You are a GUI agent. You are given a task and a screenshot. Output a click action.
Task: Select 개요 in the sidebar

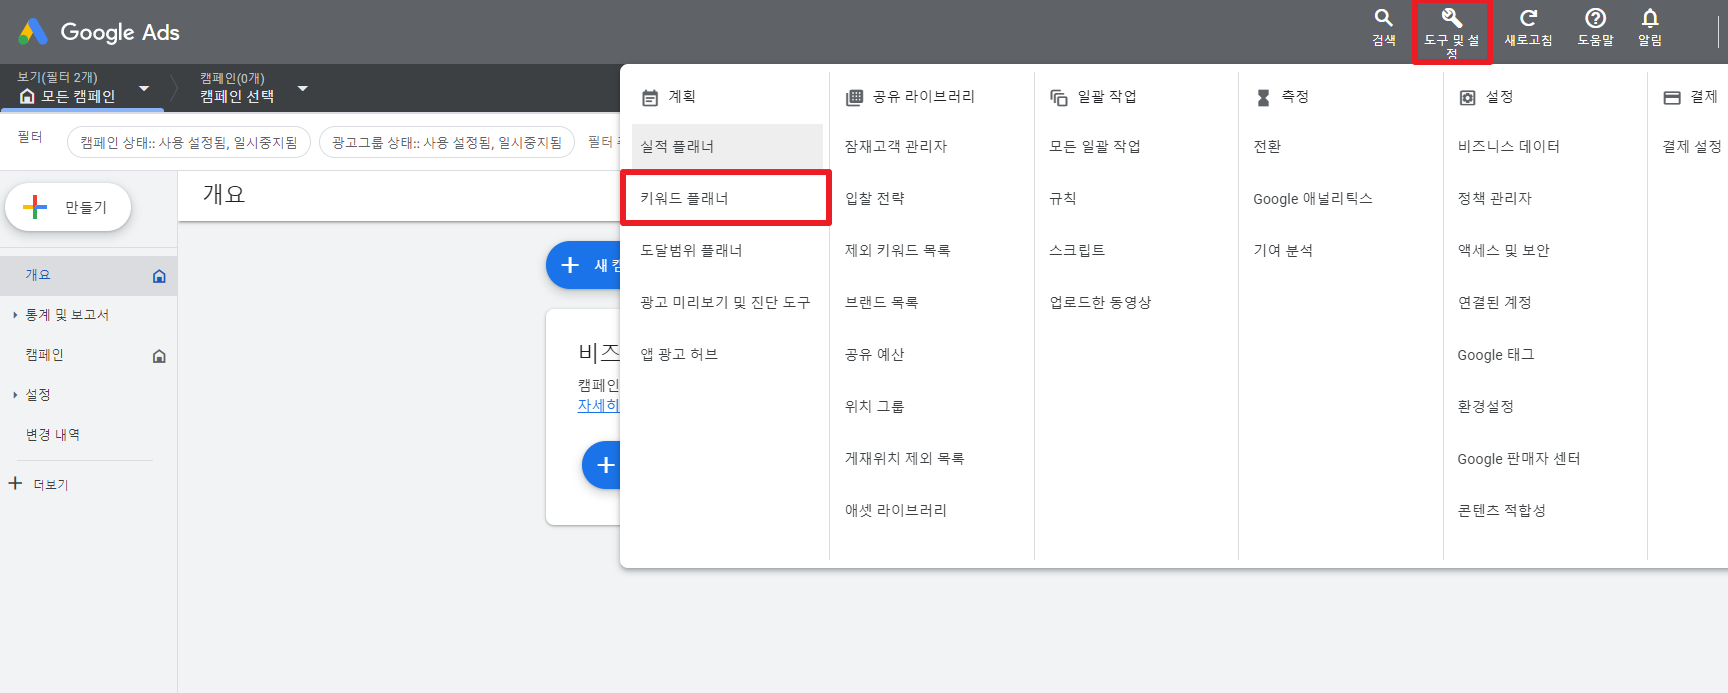tap(88, 275)
